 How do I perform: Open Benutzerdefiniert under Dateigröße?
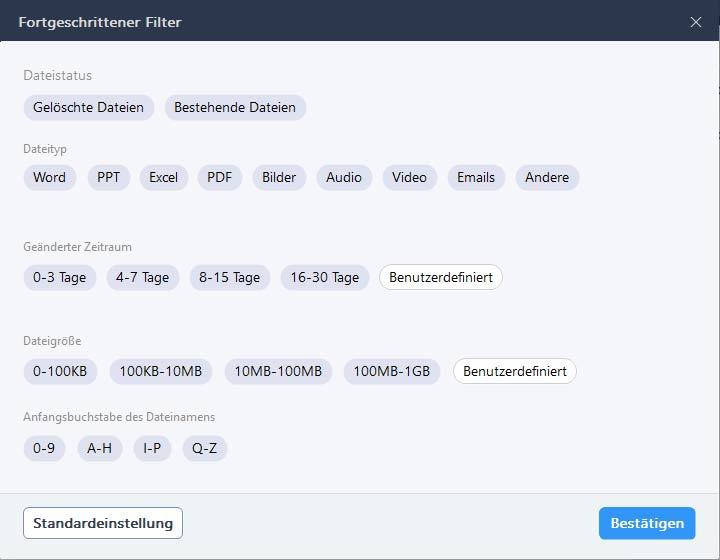(515, 371)
